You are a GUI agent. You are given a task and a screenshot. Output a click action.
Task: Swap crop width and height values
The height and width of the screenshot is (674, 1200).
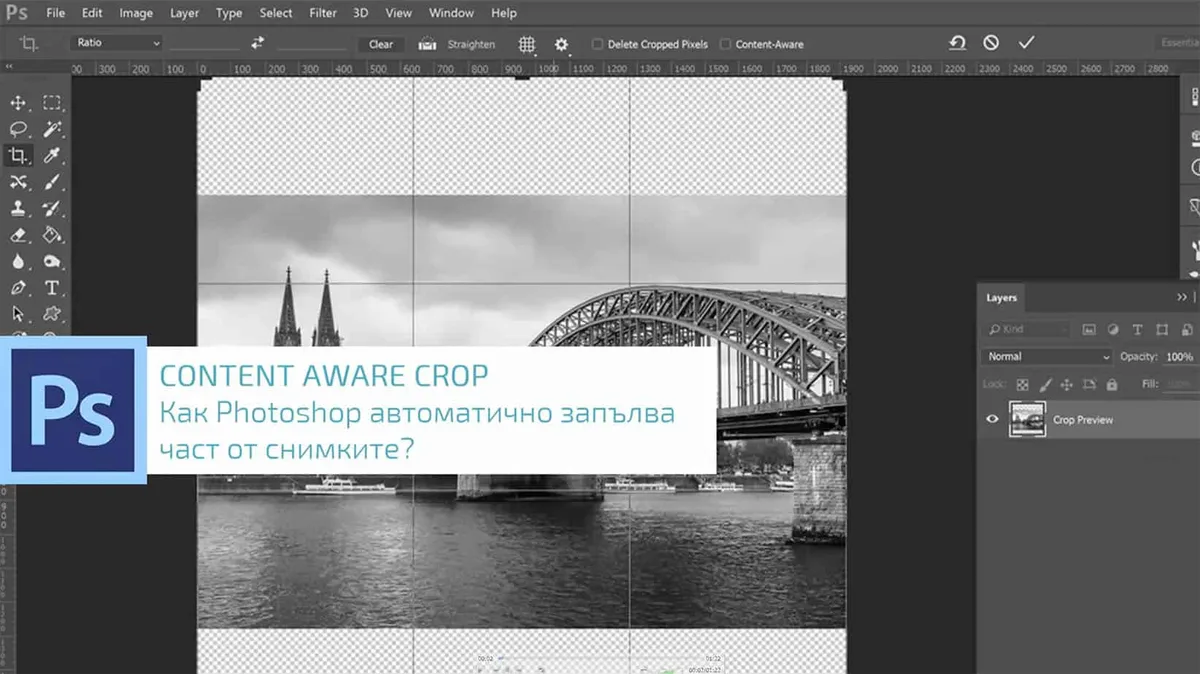[x=257, y=44]
